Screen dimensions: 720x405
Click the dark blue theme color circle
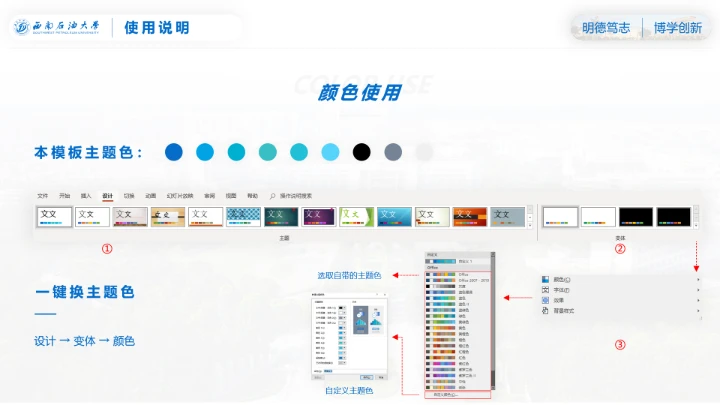(174, 152)
